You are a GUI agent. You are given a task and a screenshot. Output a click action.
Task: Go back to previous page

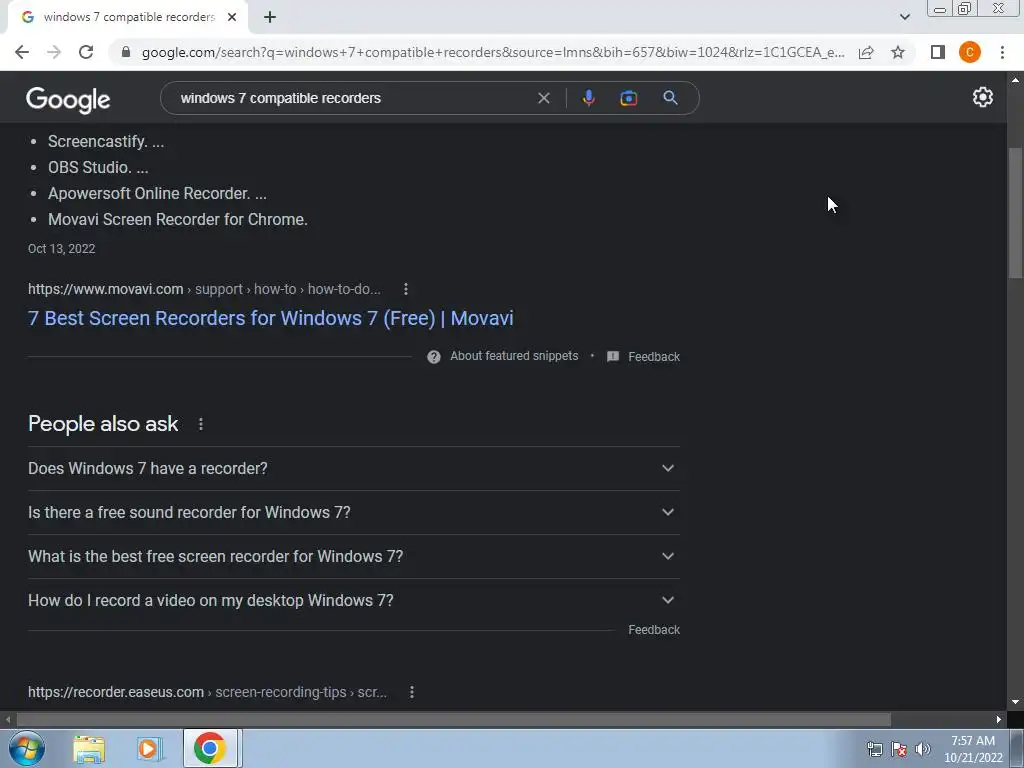pyautogui.click(x=22, y=52)
